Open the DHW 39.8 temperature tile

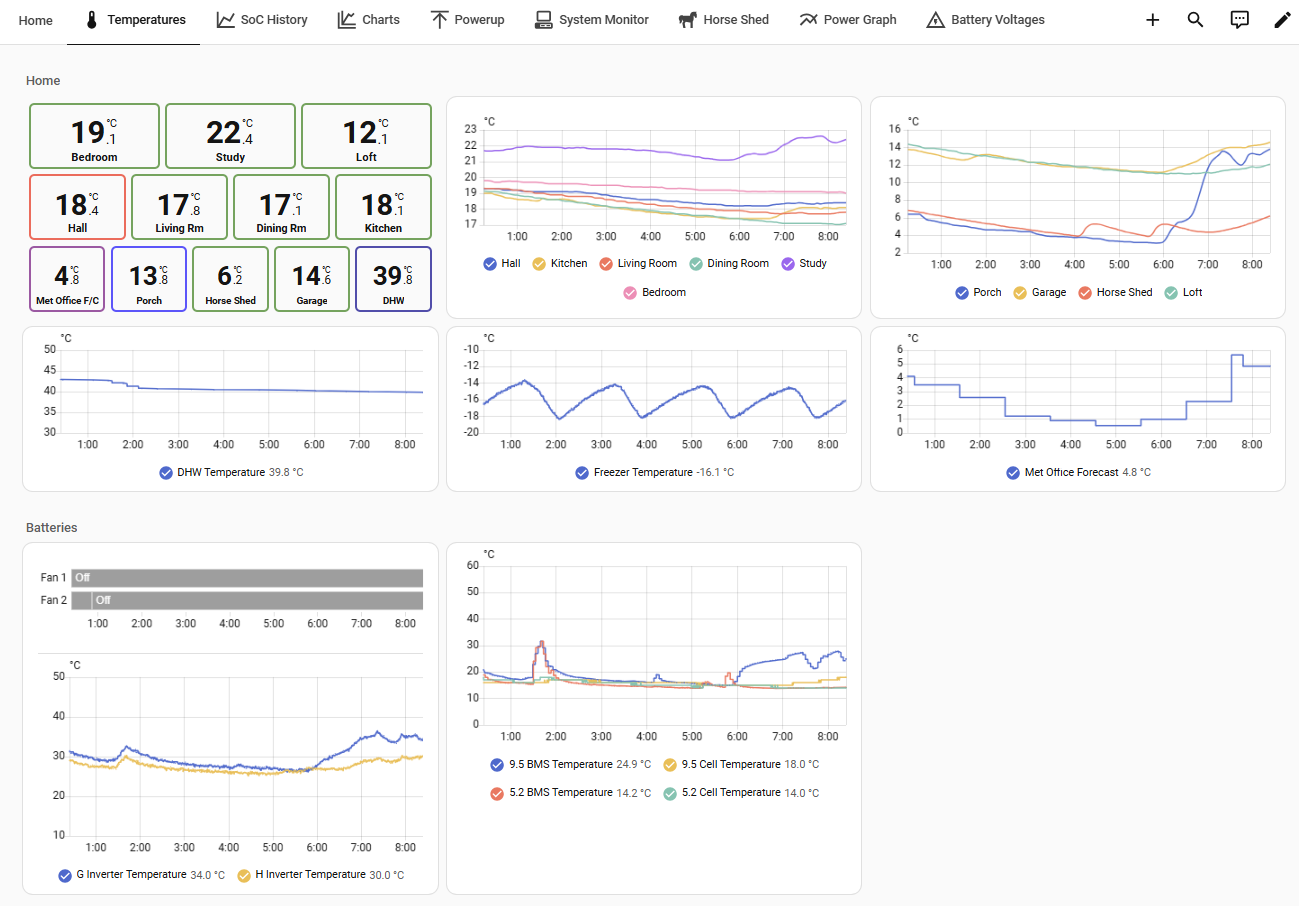tap(393, 279)
